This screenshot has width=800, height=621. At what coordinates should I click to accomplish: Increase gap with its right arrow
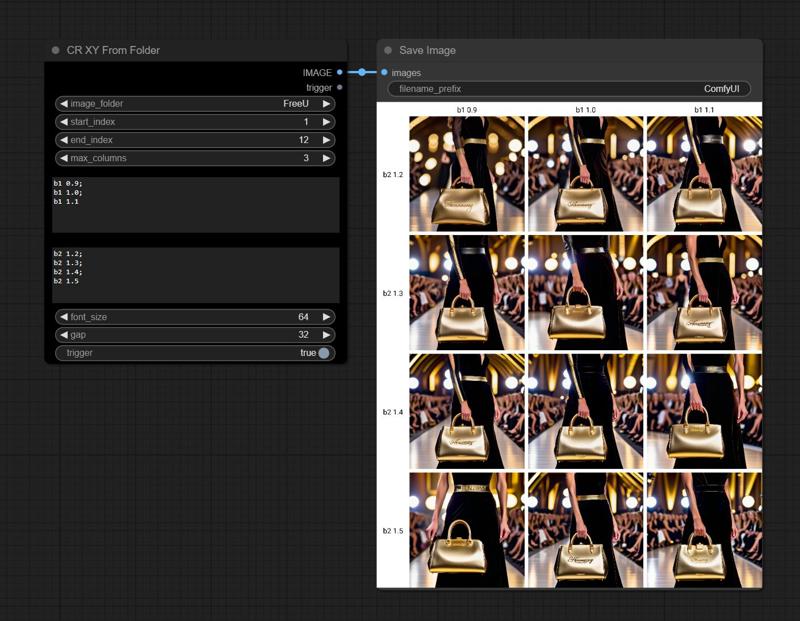[327, 335]
